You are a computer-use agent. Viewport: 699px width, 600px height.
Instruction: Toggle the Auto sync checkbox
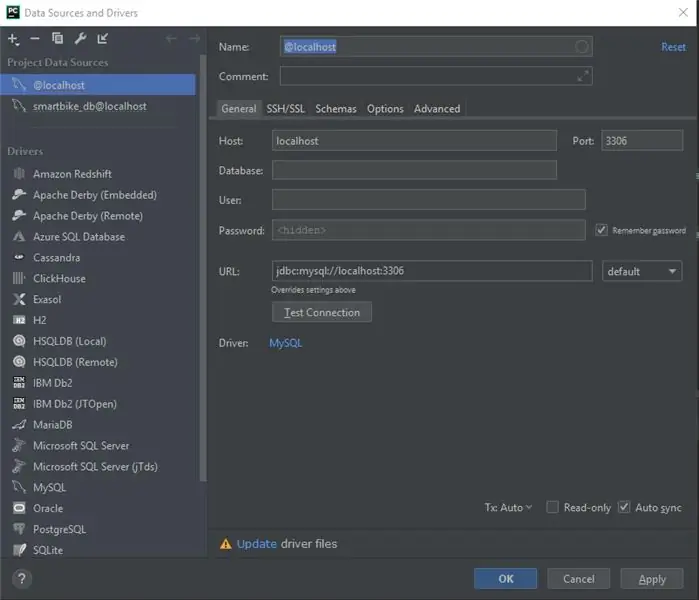[624, 507]
